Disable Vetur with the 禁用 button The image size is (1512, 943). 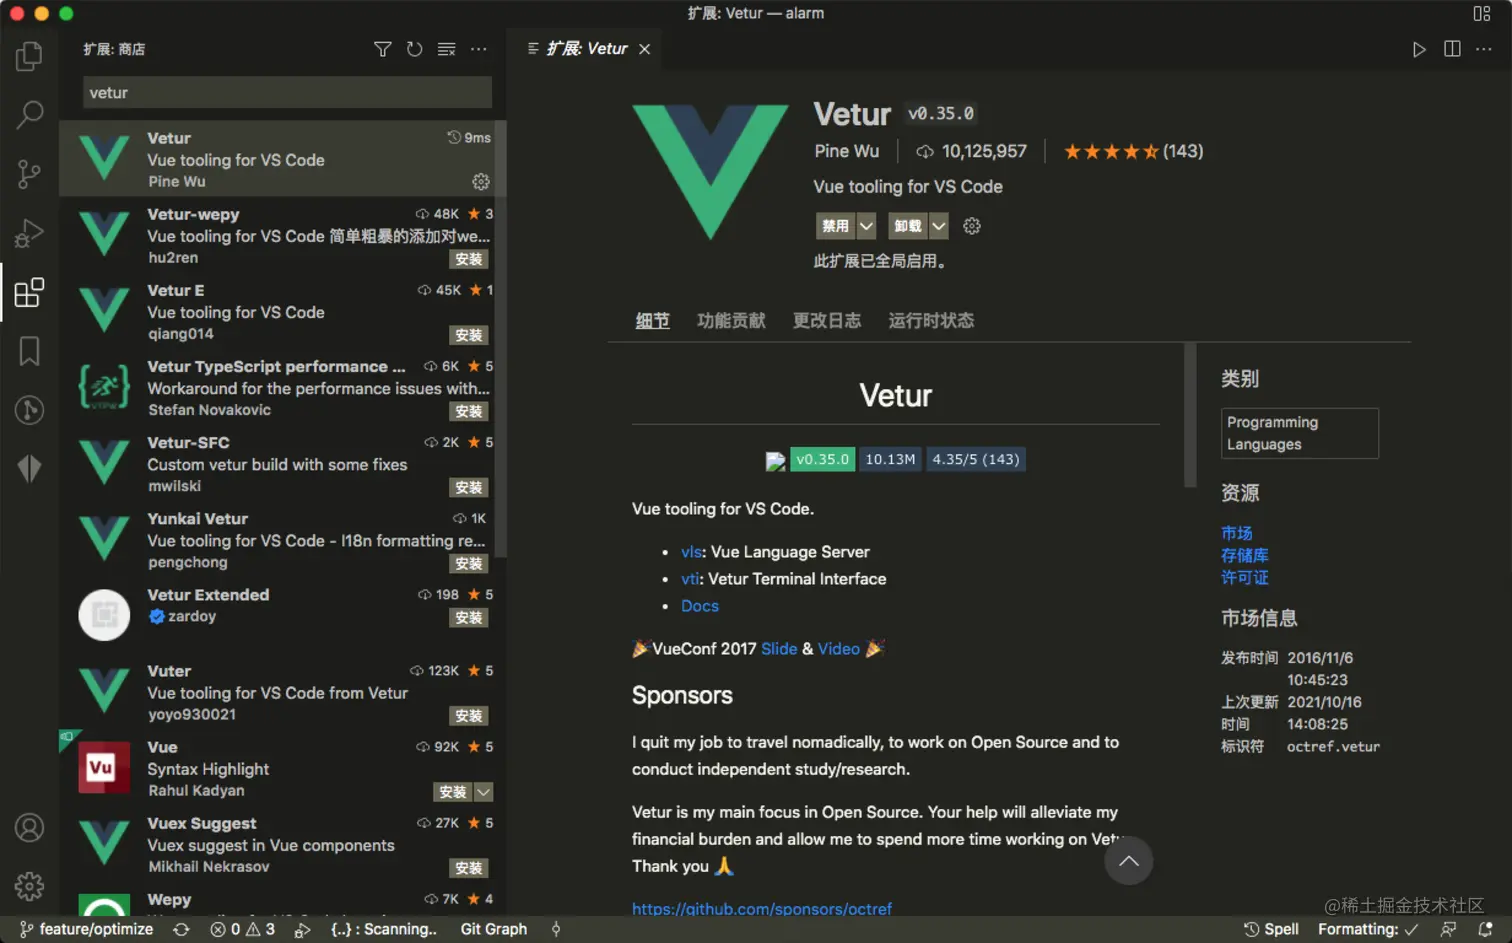[x=836, y=226]
